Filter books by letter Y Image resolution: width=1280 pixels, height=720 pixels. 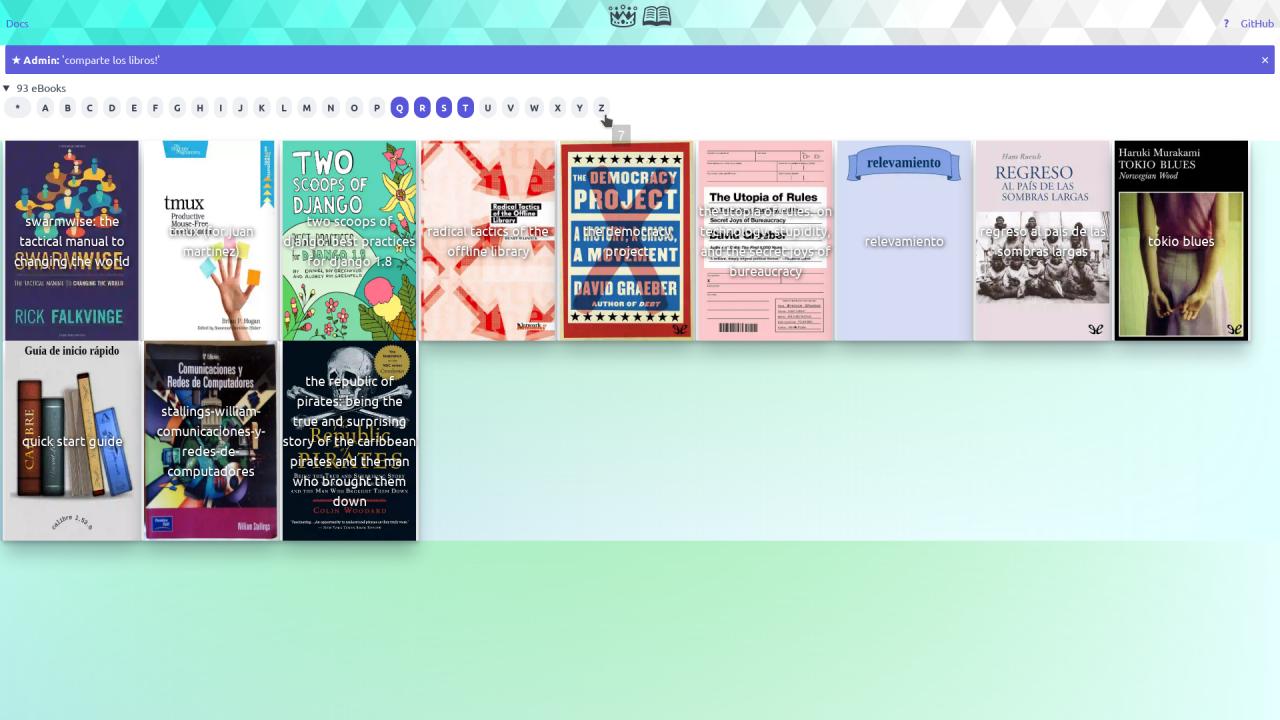pyautogui.click(x=580, y=108)
